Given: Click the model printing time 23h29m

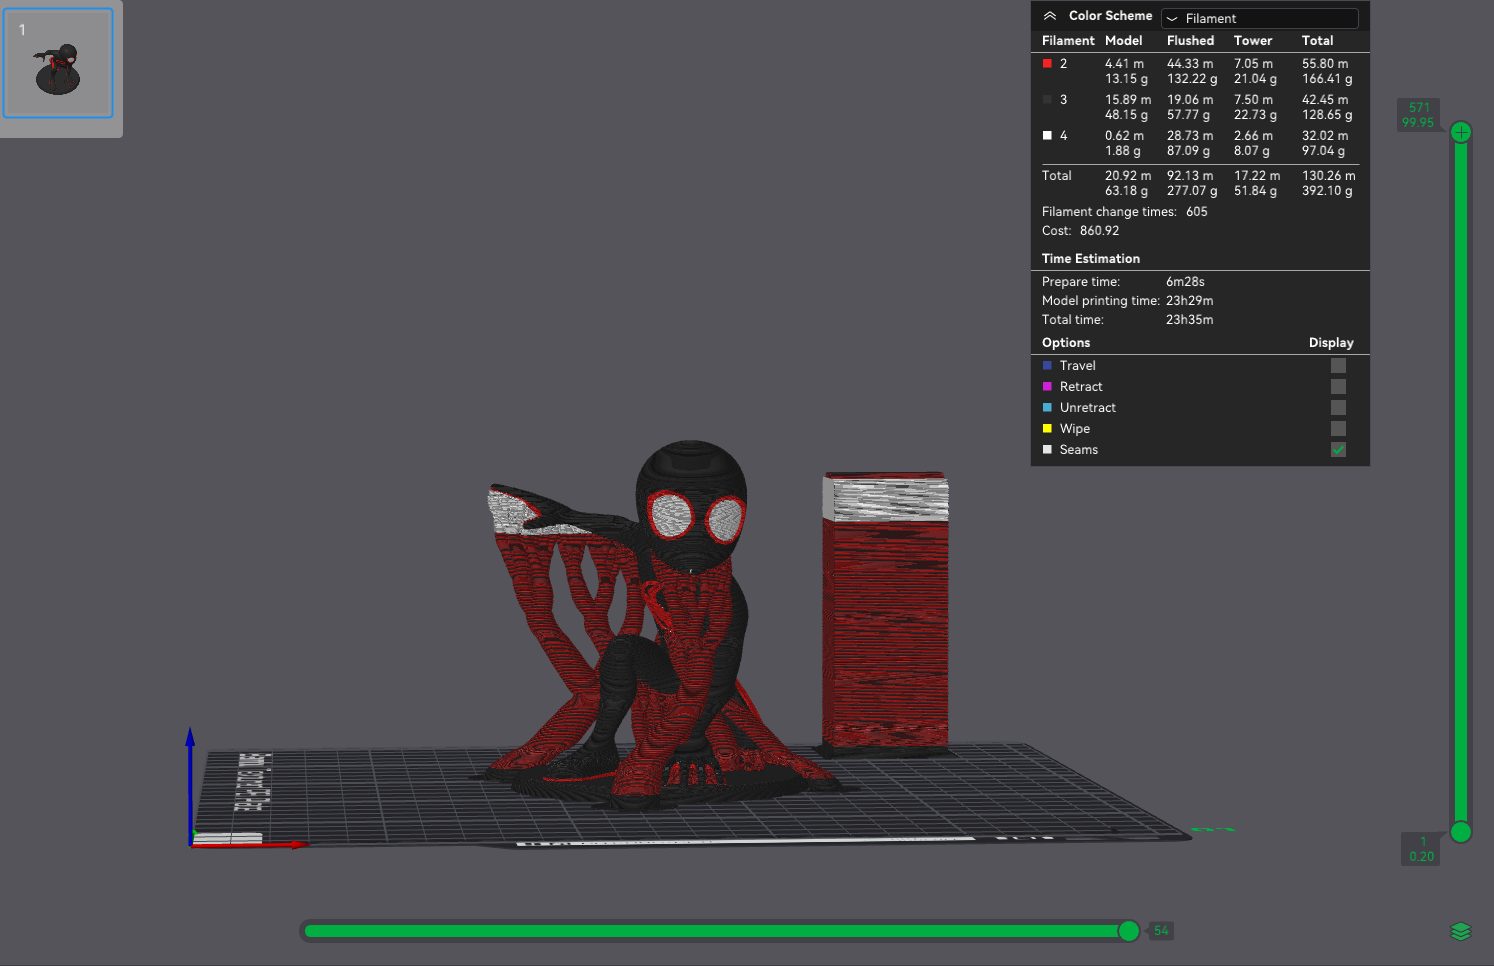Looking at the screenshot, I should tap(1189, 301).
